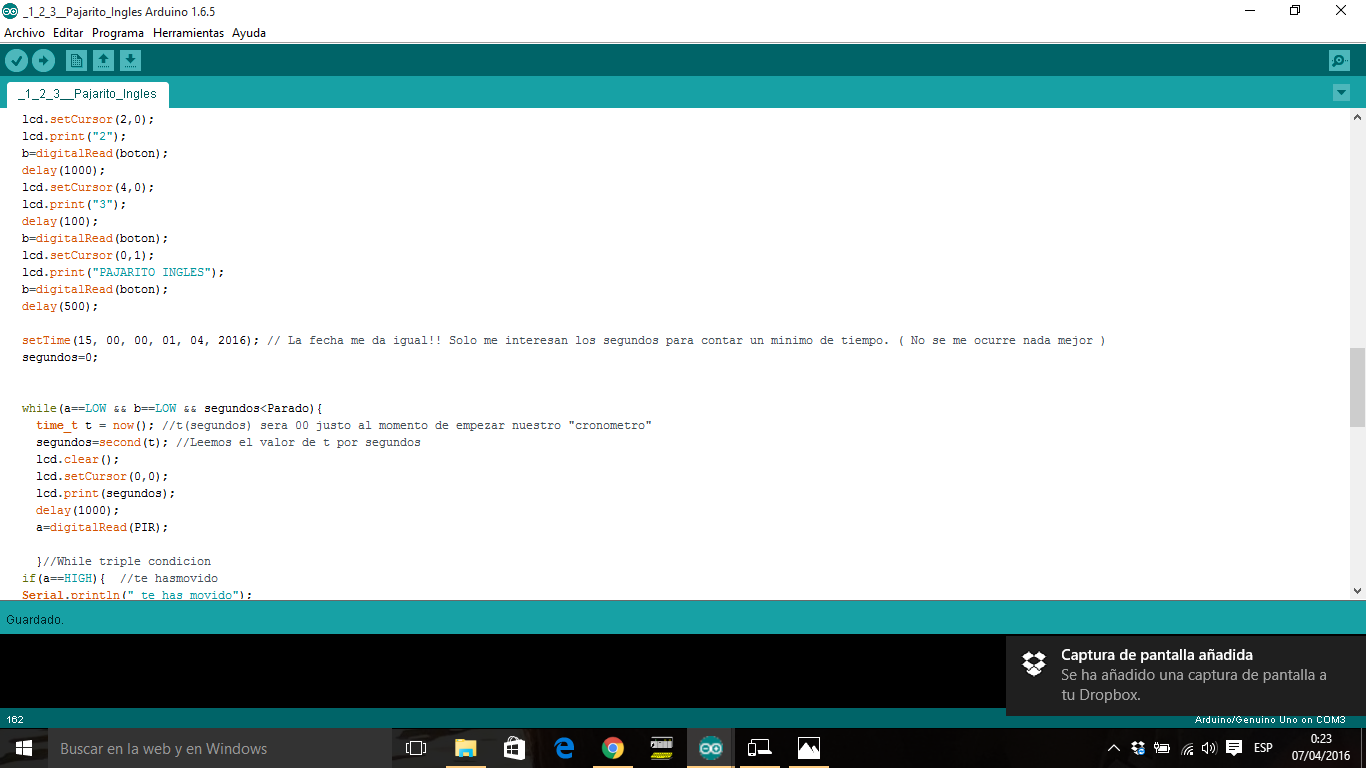Image resolution: width=1366 pixels, height=768 pixels.
Task: Create a new sketch with New icon
Action: [x=76, y=61]
